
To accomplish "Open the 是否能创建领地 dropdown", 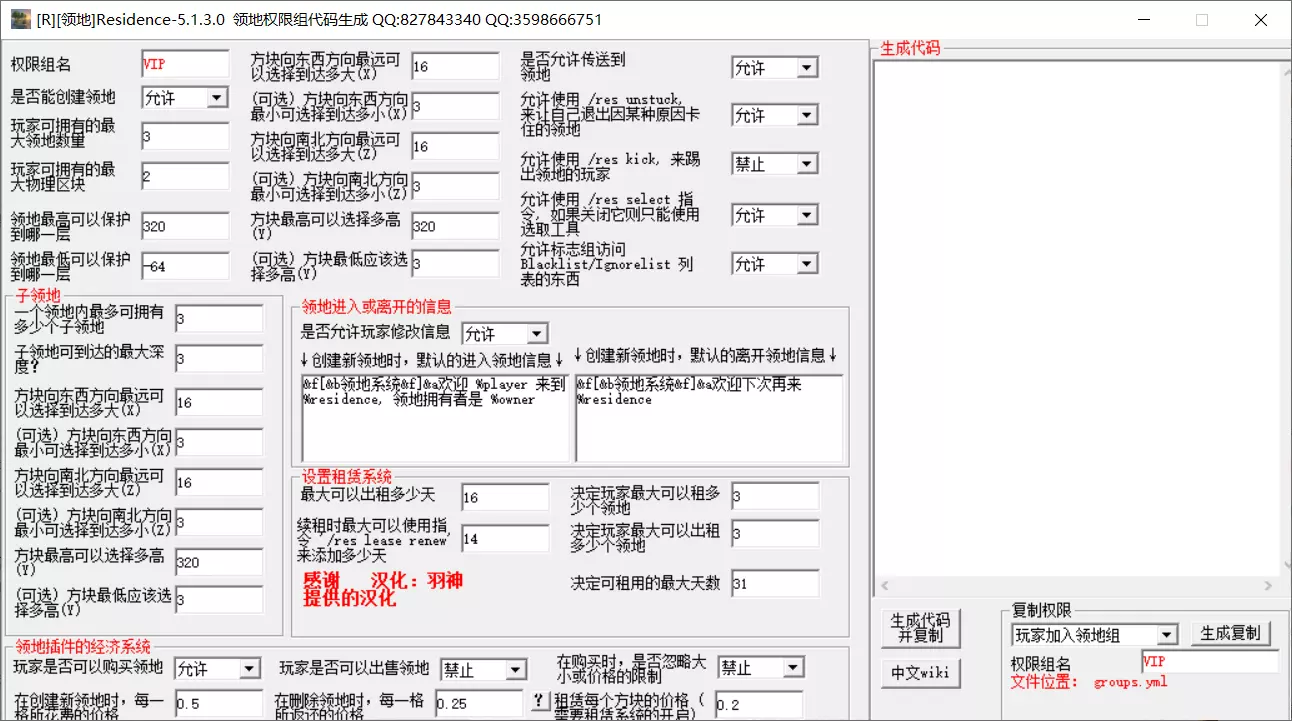I will [x=185, y=98].
